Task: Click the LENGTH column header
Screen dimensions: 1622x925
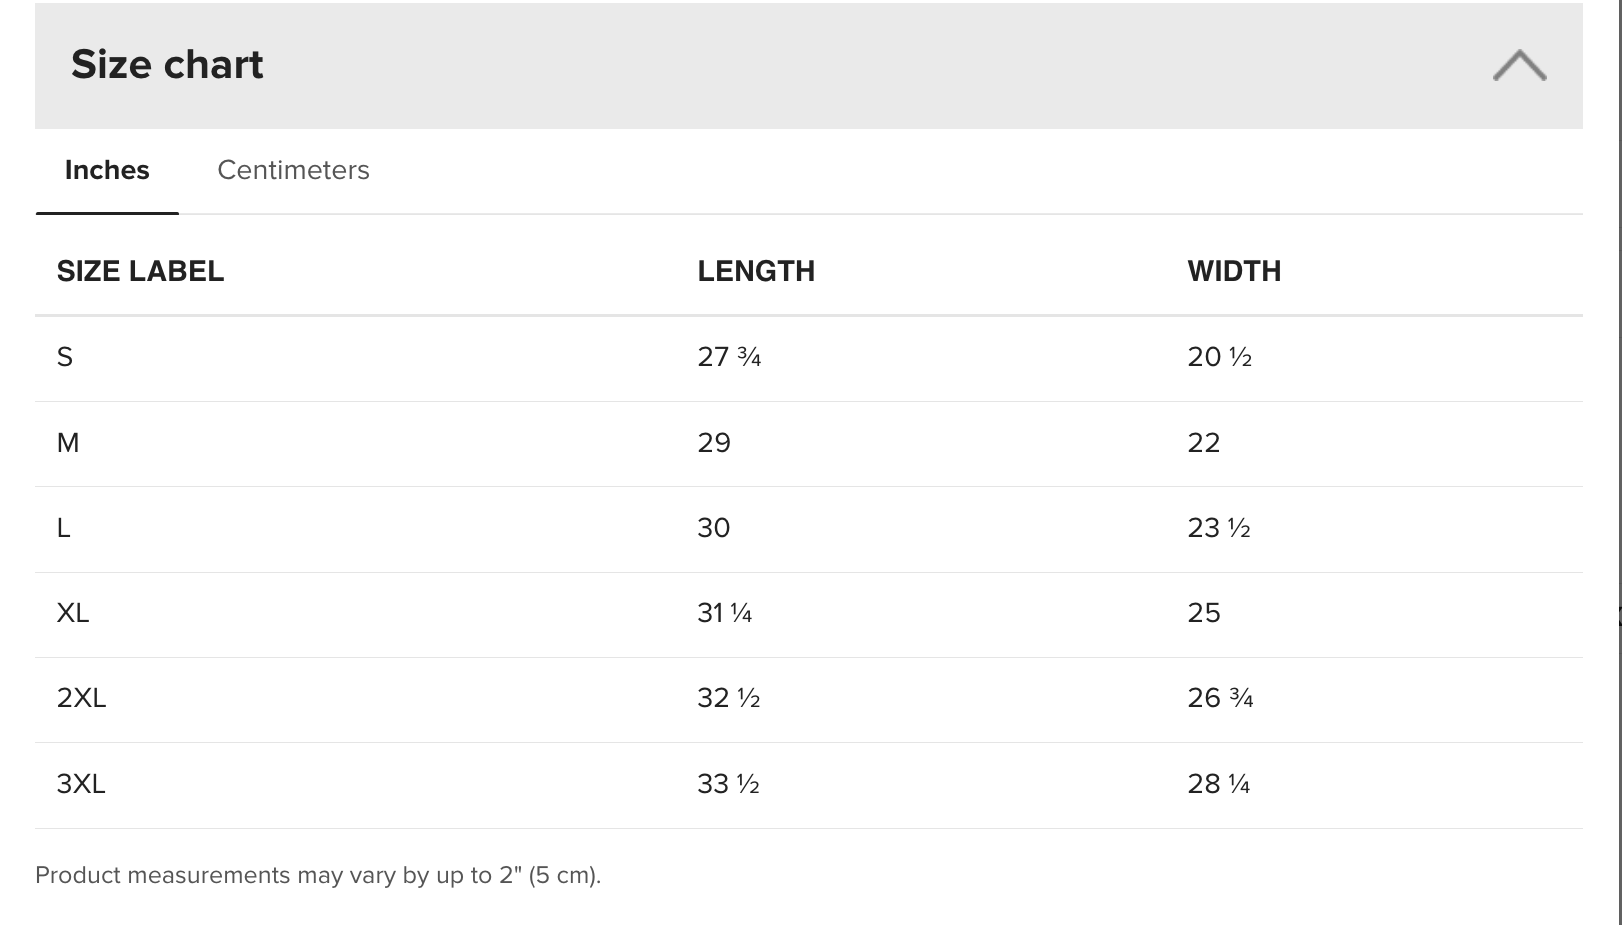Action: (x=756, y=271)
